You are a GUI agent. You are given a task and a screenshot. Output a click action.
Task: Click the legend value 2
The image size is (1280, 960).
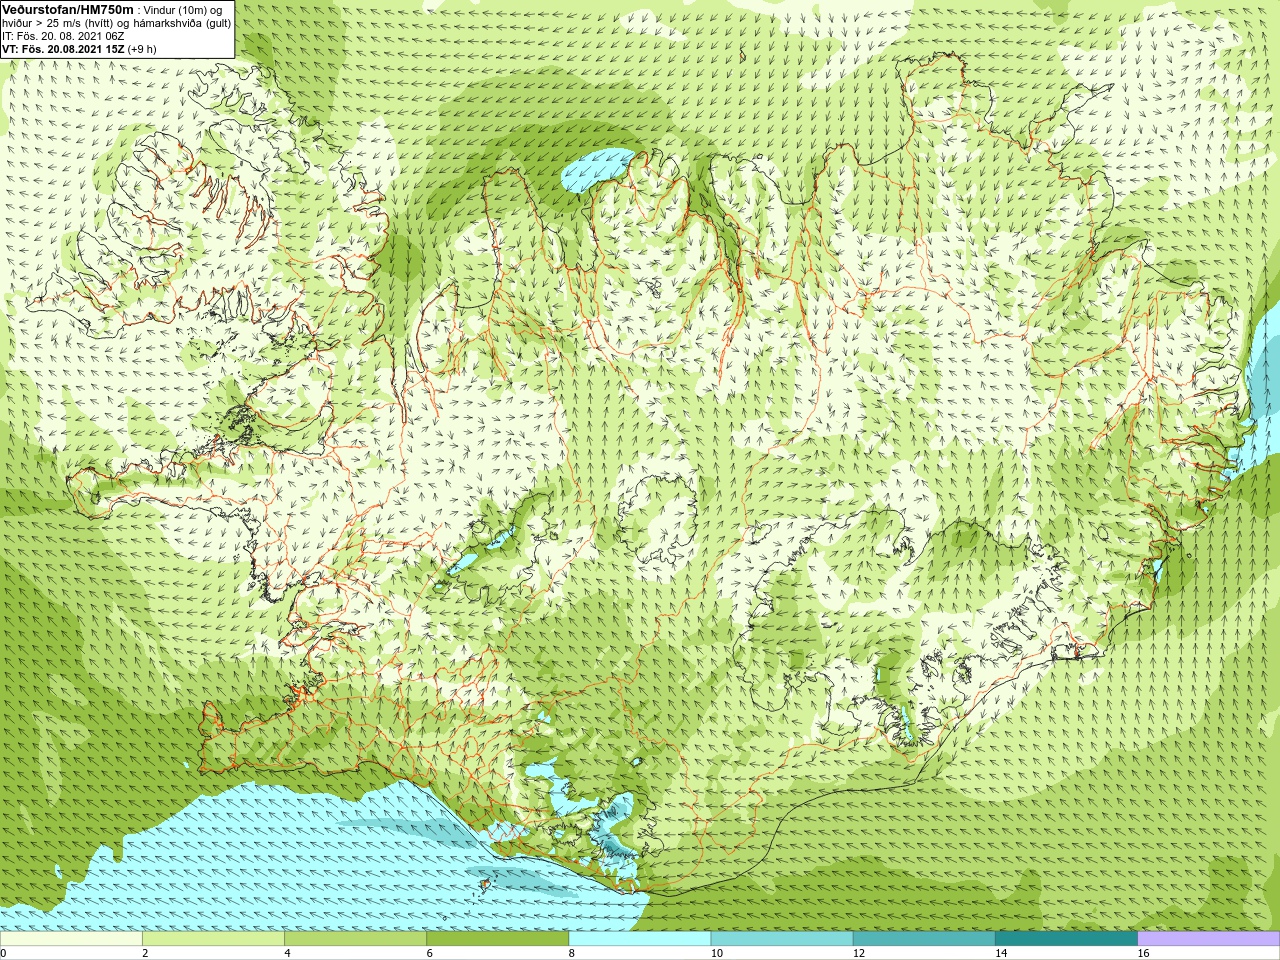[x=146, y=953]
